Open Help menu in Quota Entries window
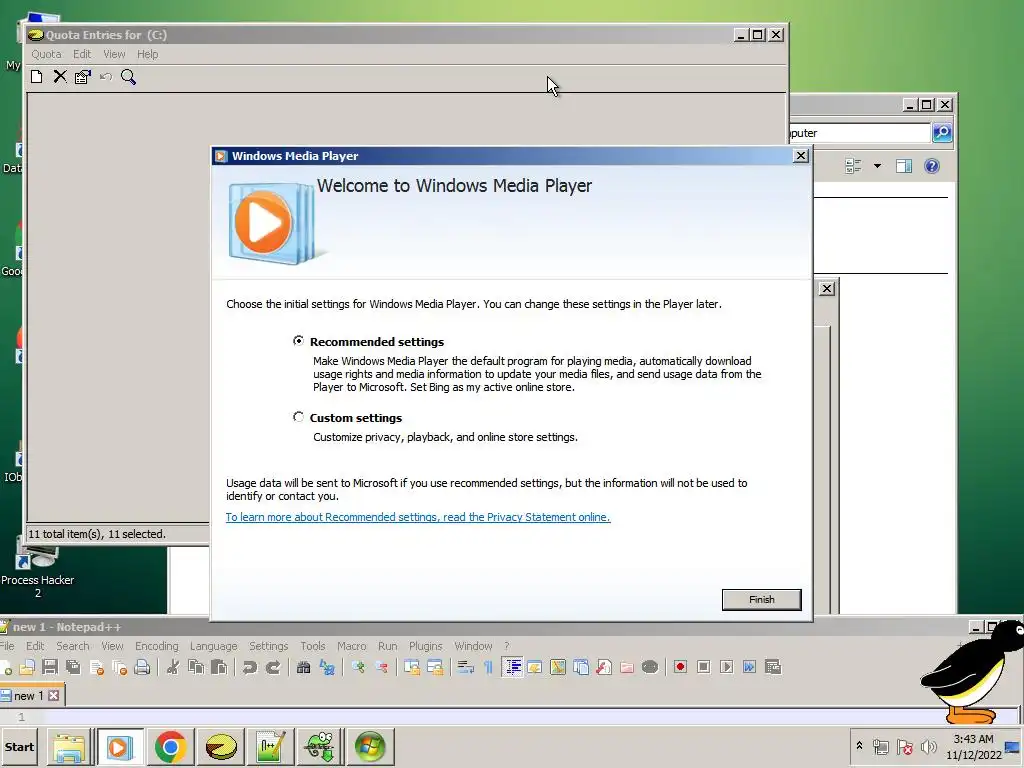Image resolution: width=1024 pixels, height=768 pixels. click(148, 54)
